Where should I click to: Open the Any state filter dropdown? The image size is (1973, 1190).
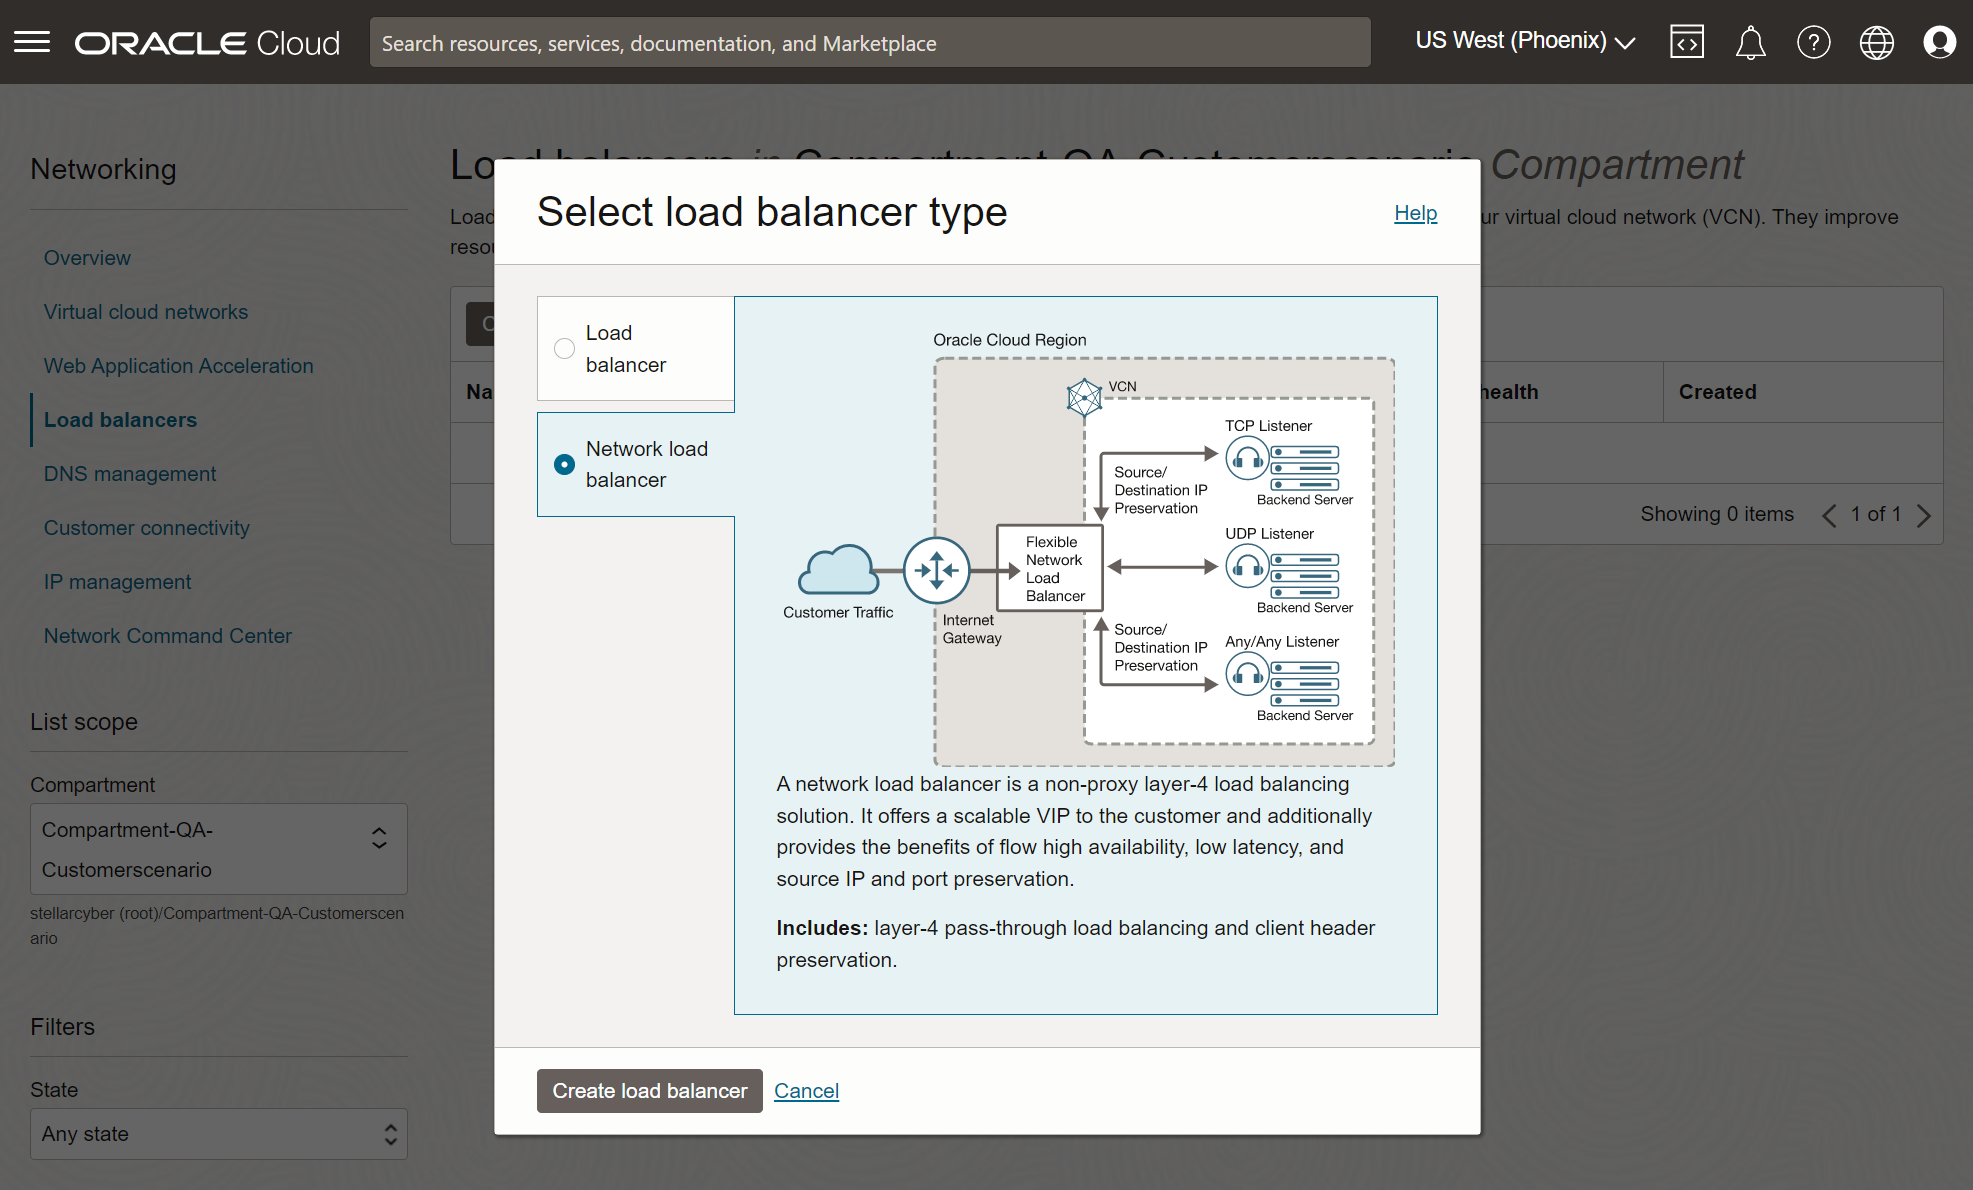(218, 1134)
